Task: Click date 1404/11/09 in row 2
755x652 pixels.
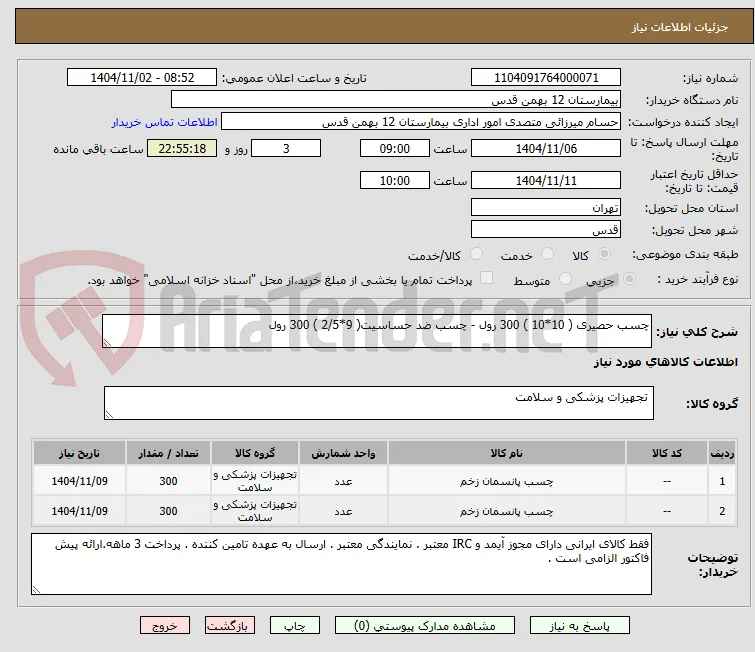Action: click(x=79, y=511)
